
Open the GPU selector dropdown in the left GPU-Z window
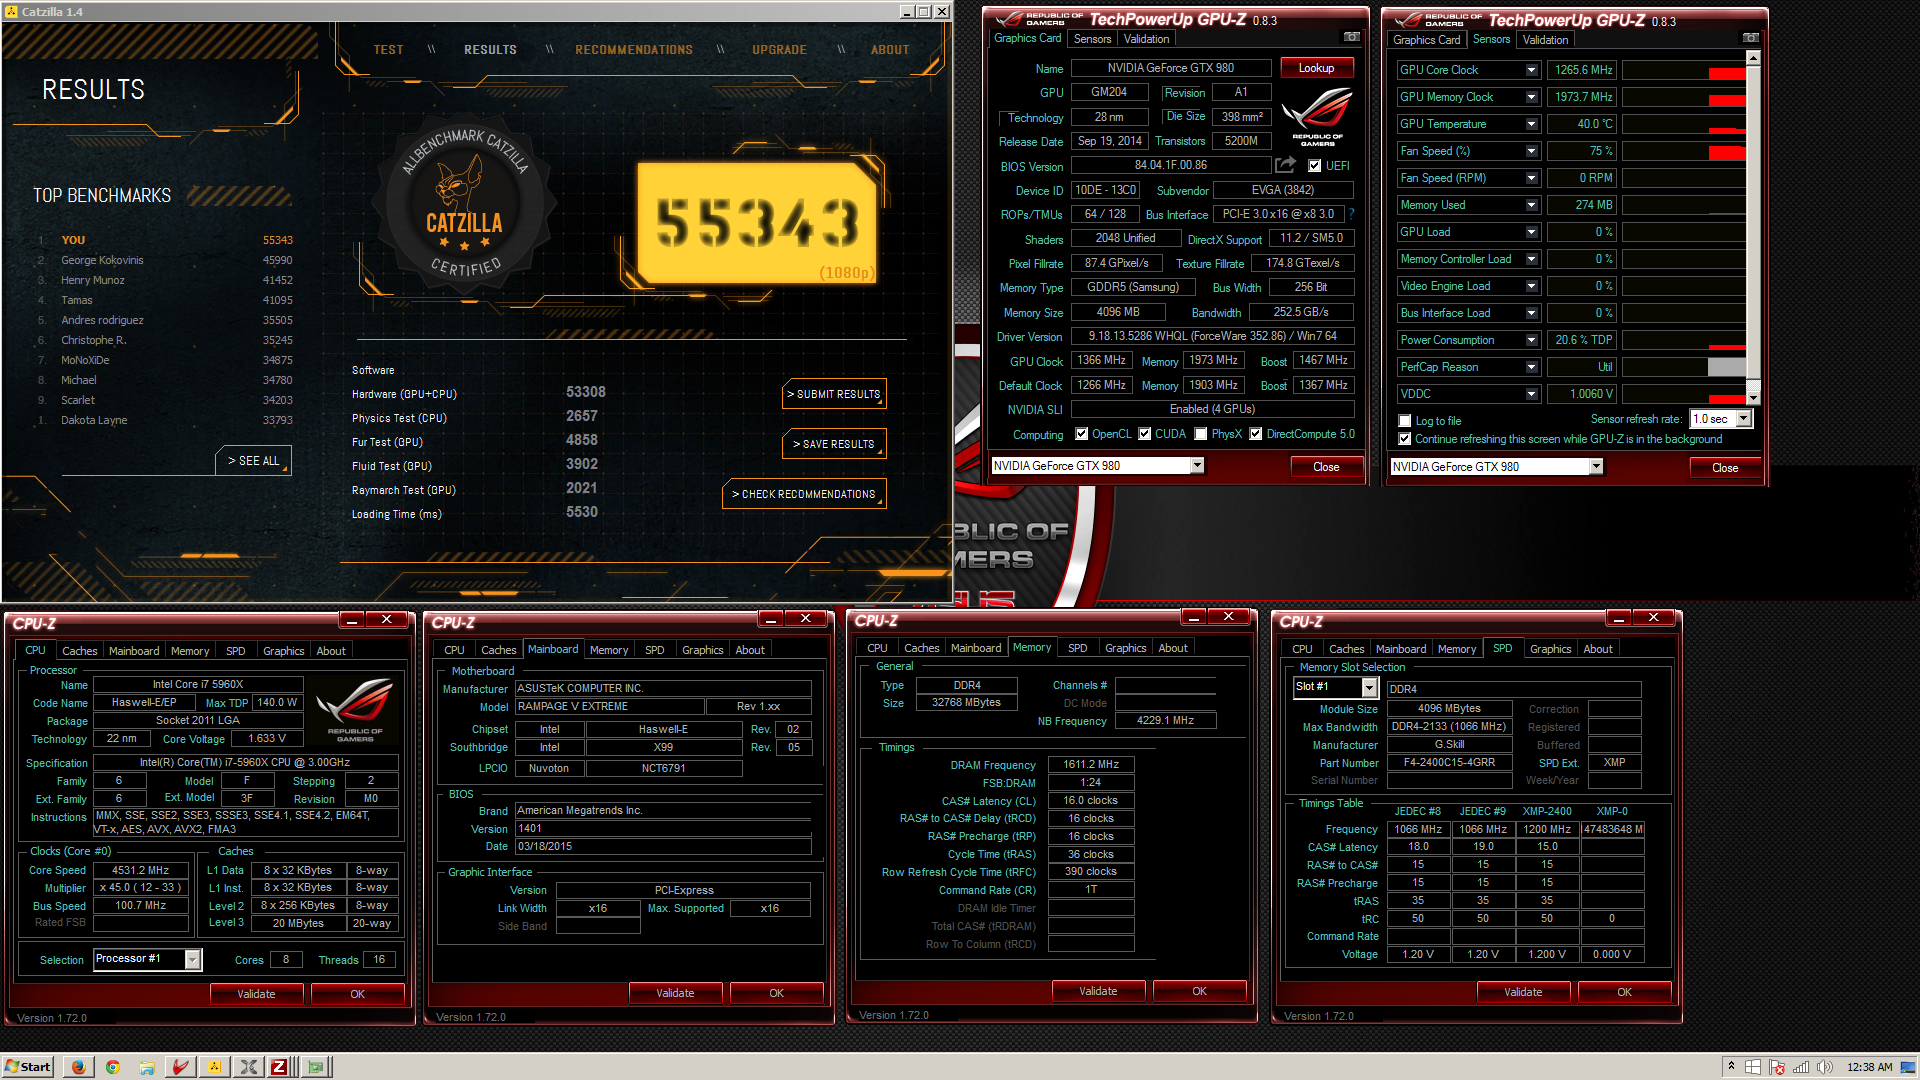1197,466
